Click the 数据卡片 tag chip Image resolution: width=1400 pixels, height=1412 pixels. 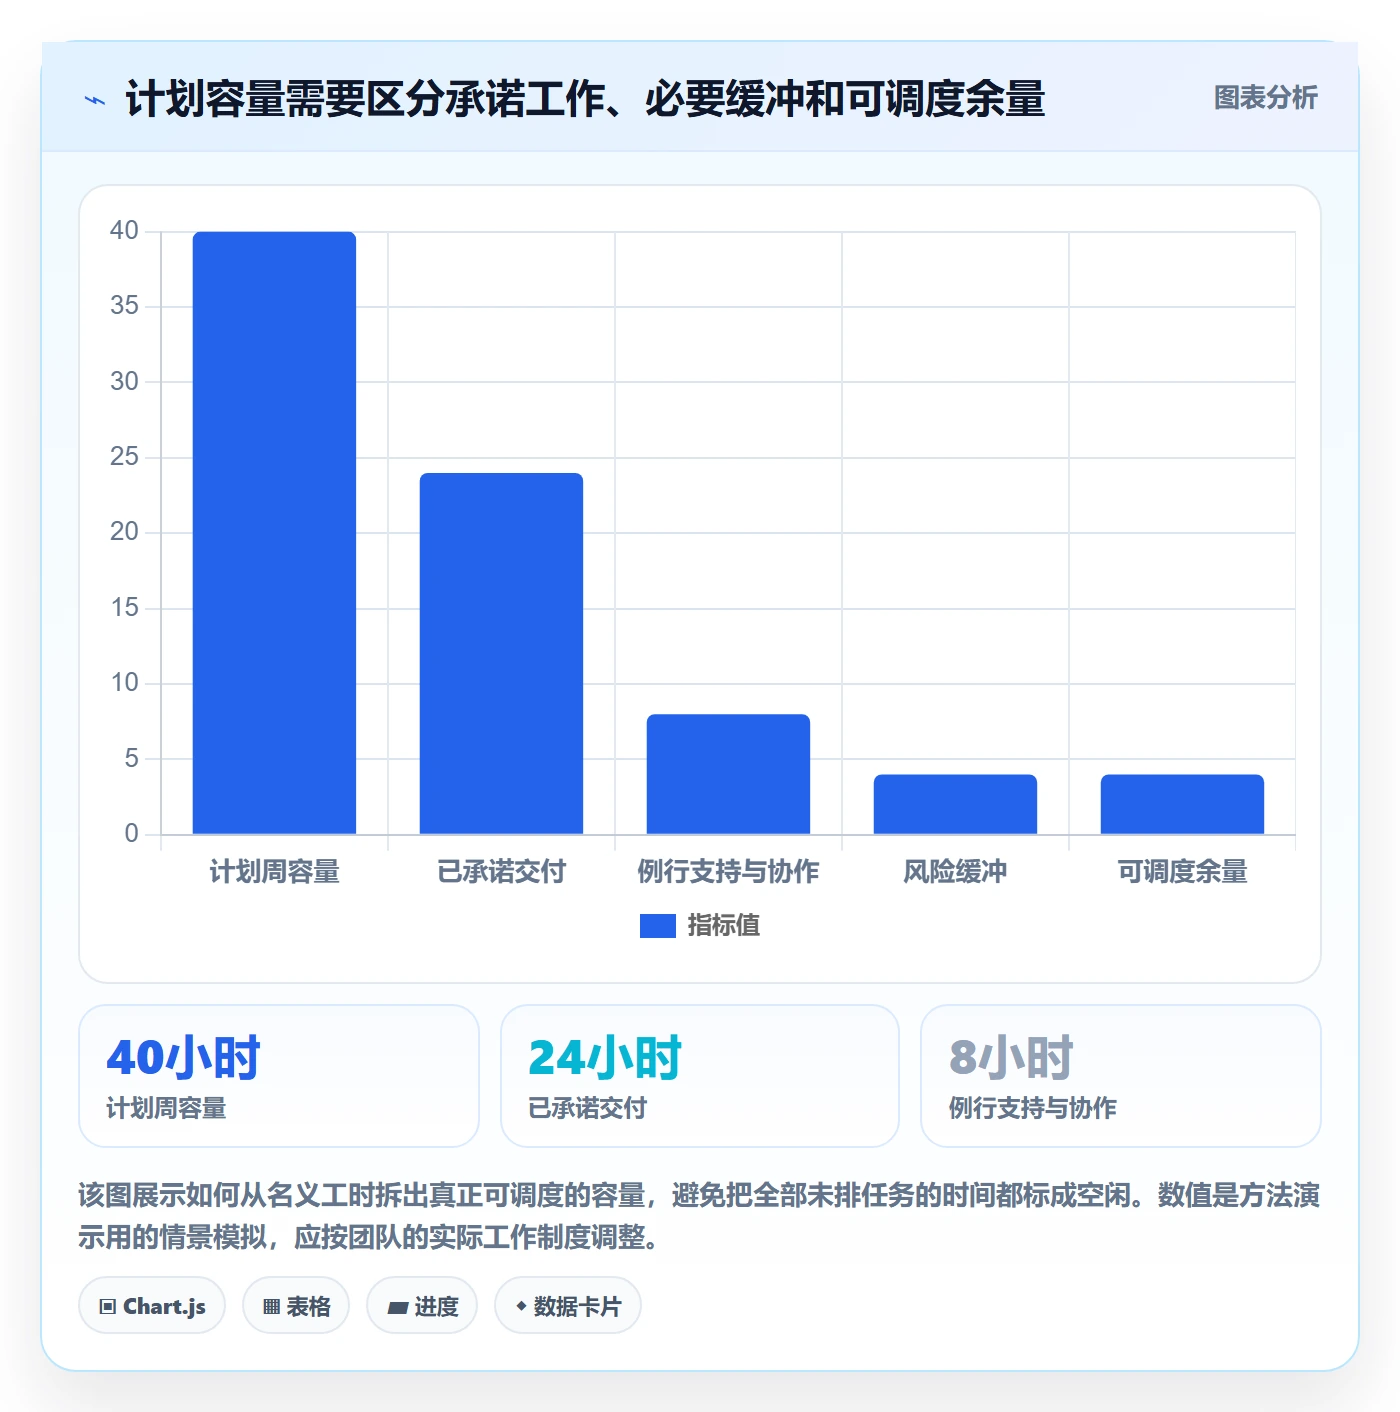click(x=568, y=1305)
